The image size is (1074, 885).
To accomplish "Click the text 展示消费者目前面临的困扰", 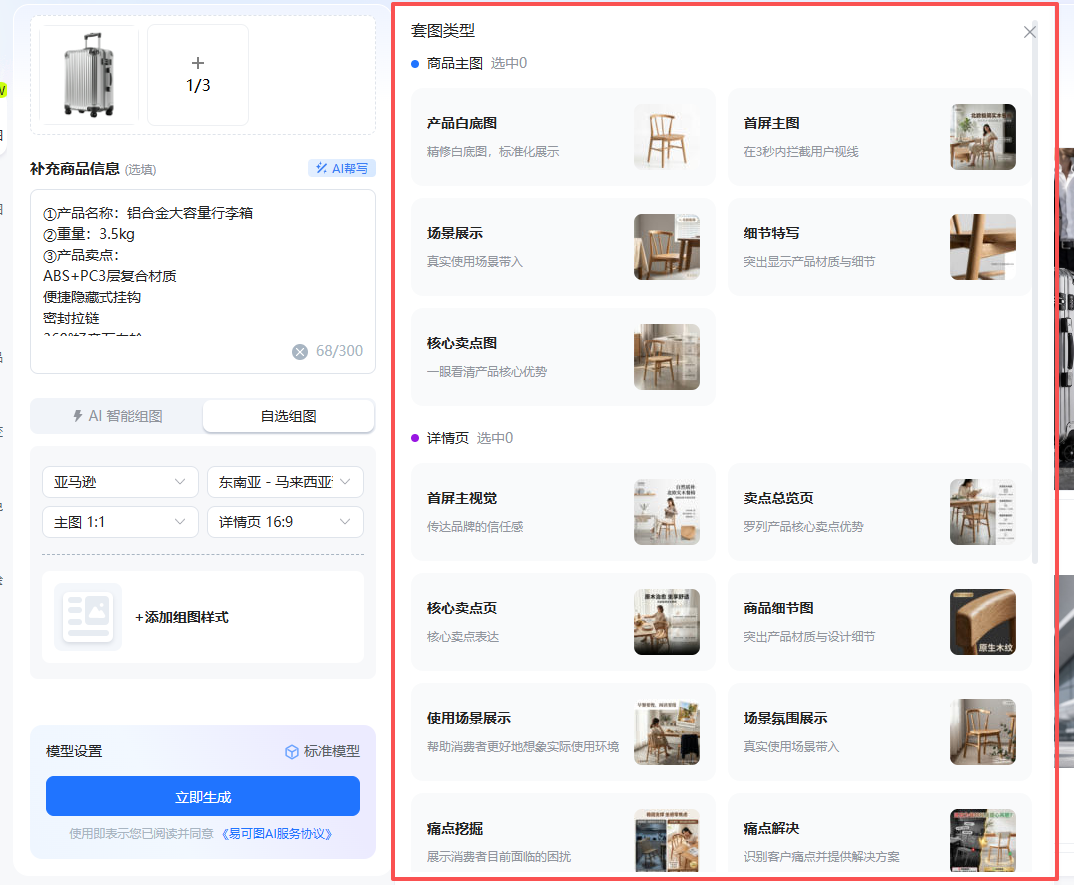I will (x=499, y=857).
